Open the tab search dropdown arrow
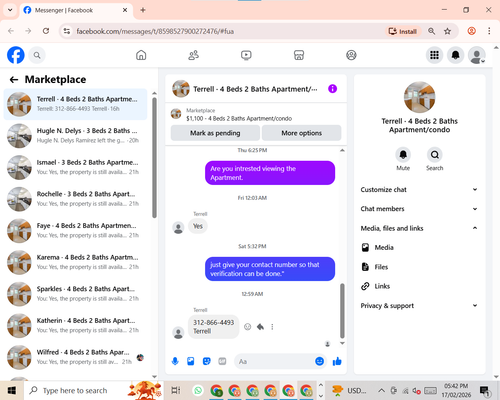 (10, 10)
